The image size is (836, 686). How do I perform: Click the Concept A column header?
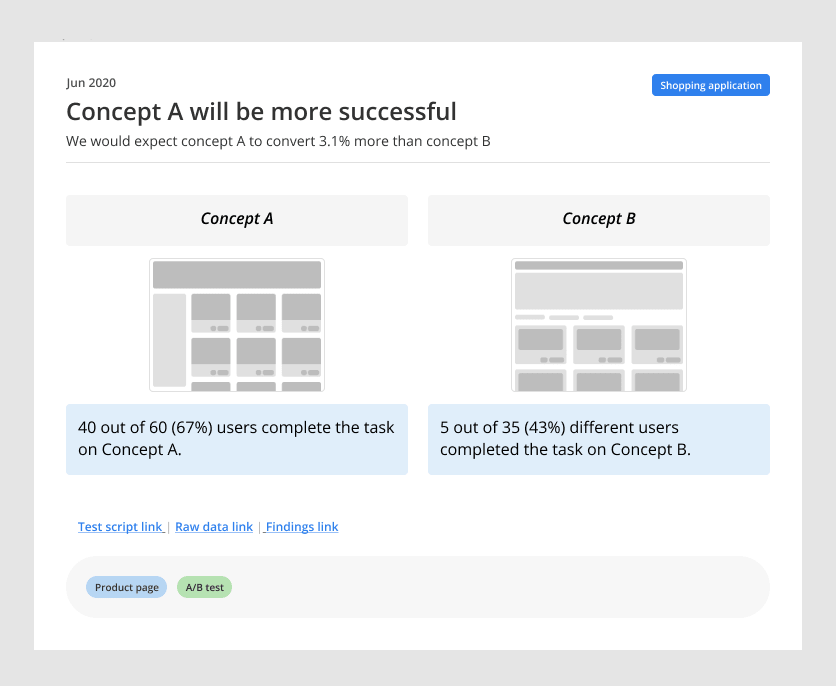pos(237,220)
